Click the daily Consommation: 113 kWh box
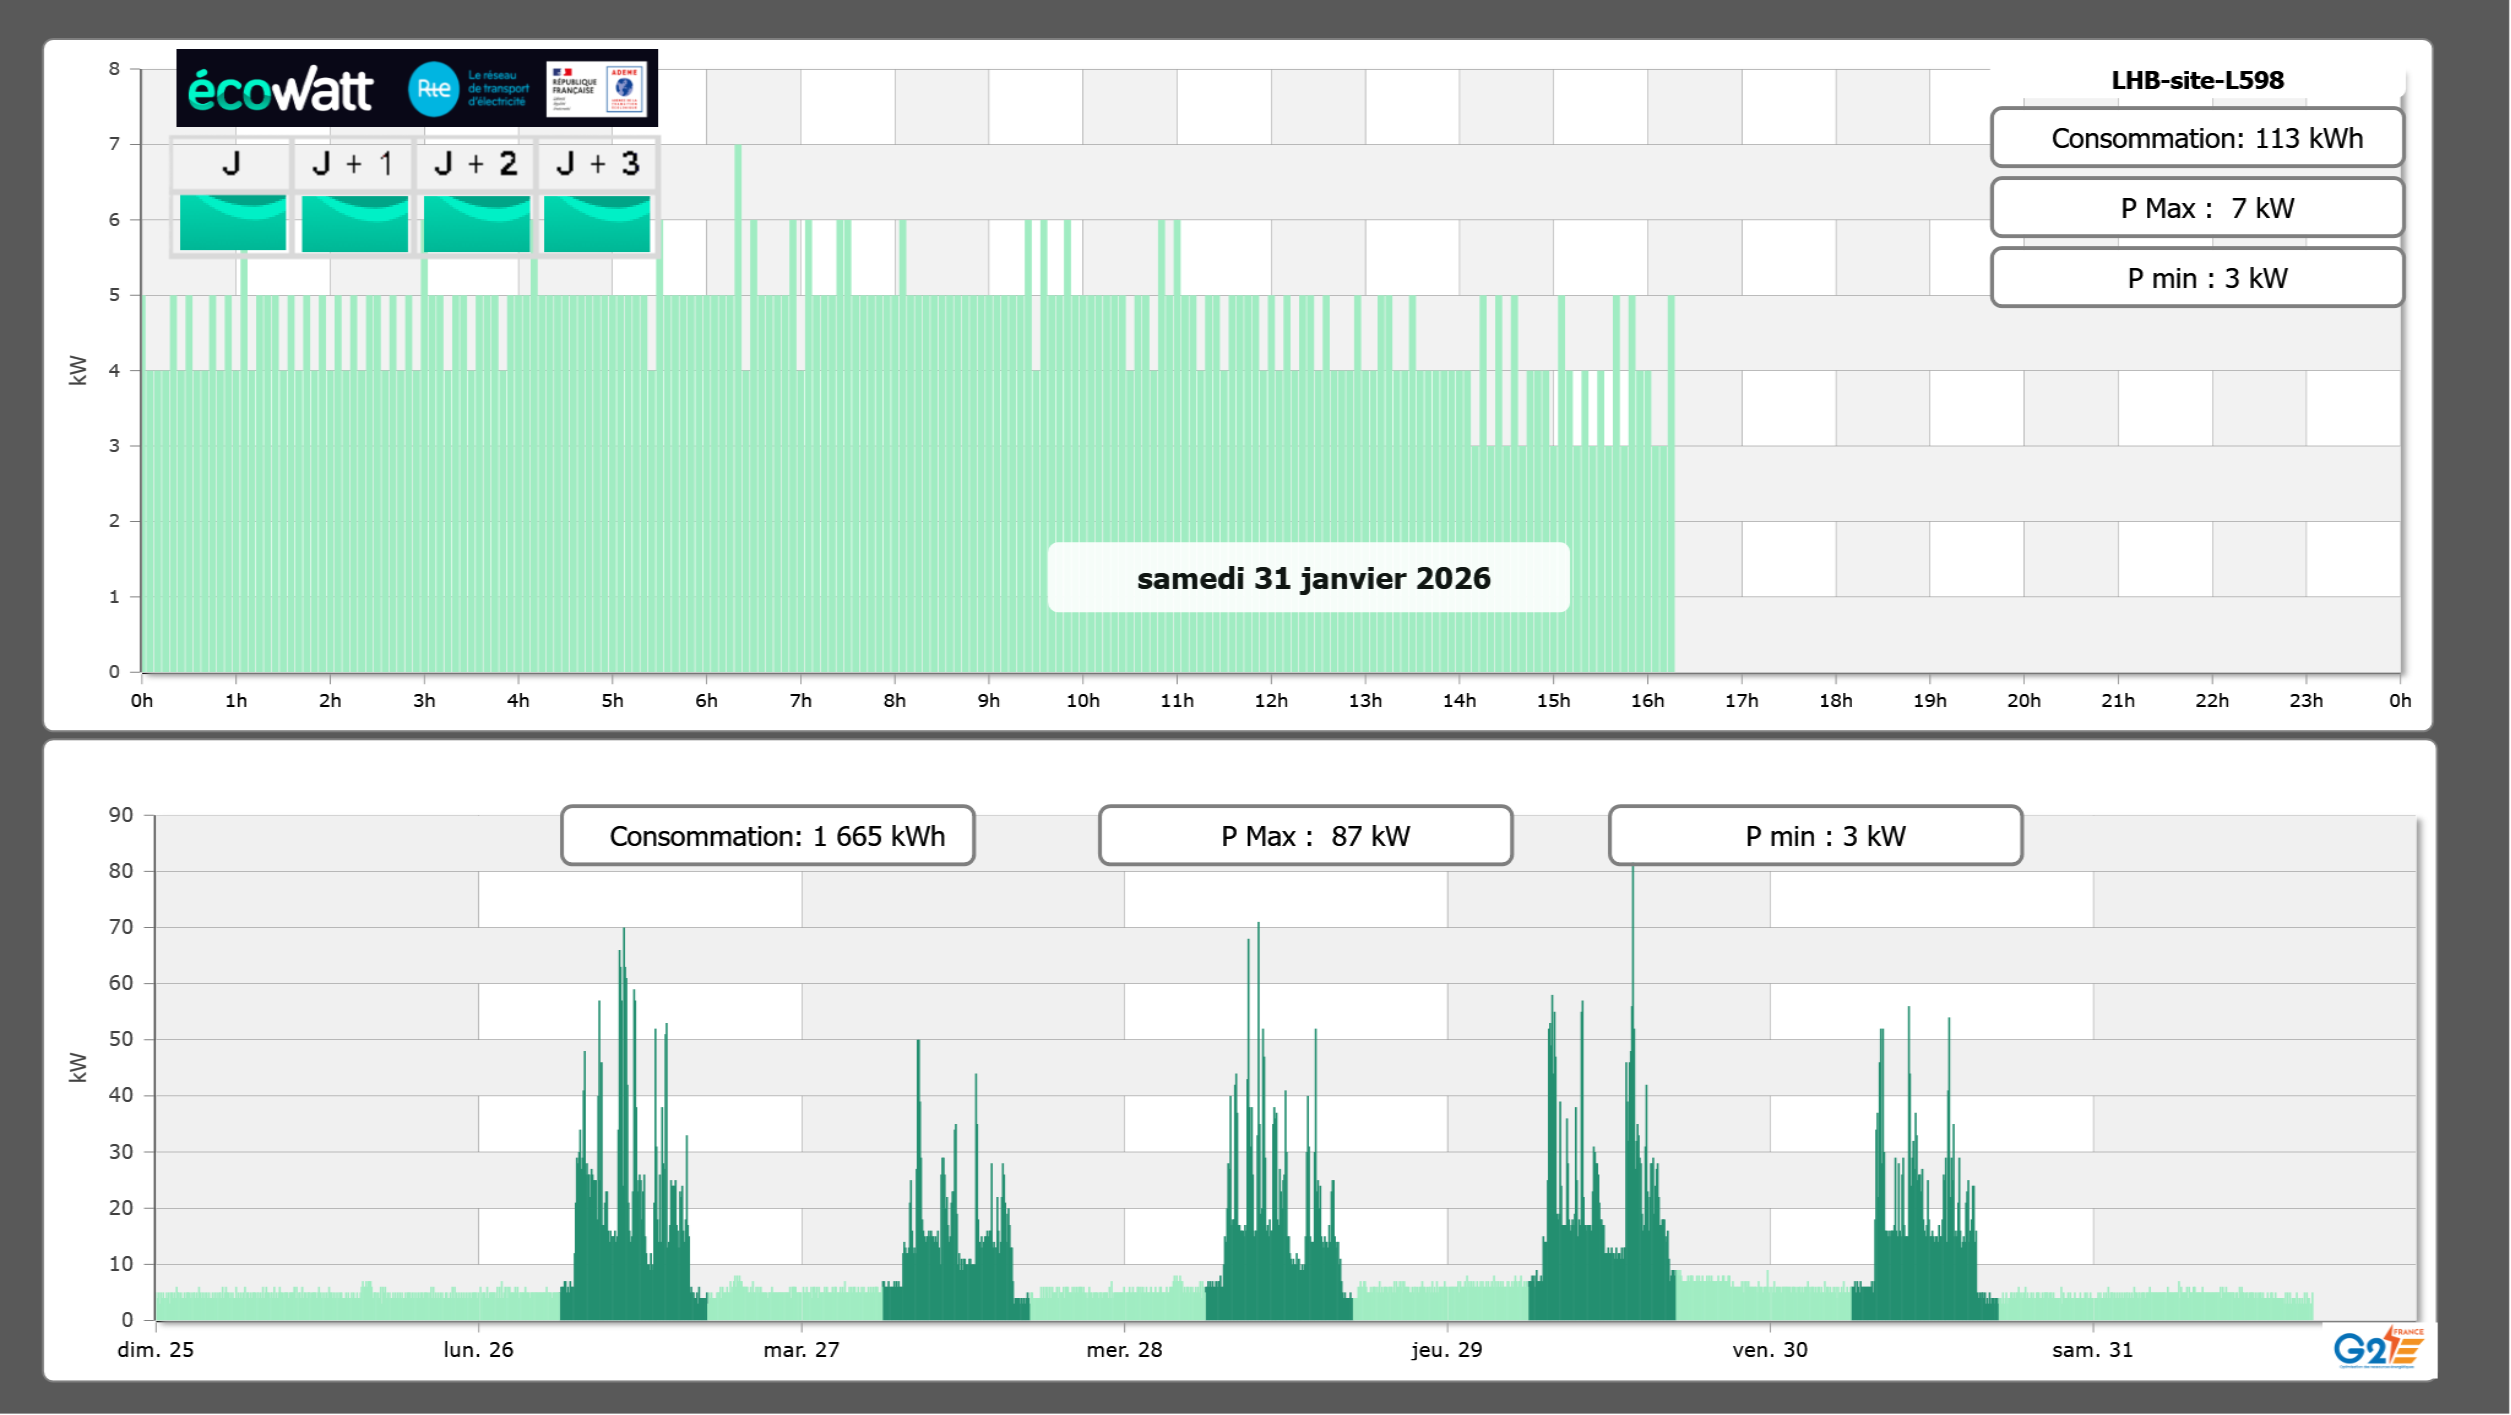 2196,138
